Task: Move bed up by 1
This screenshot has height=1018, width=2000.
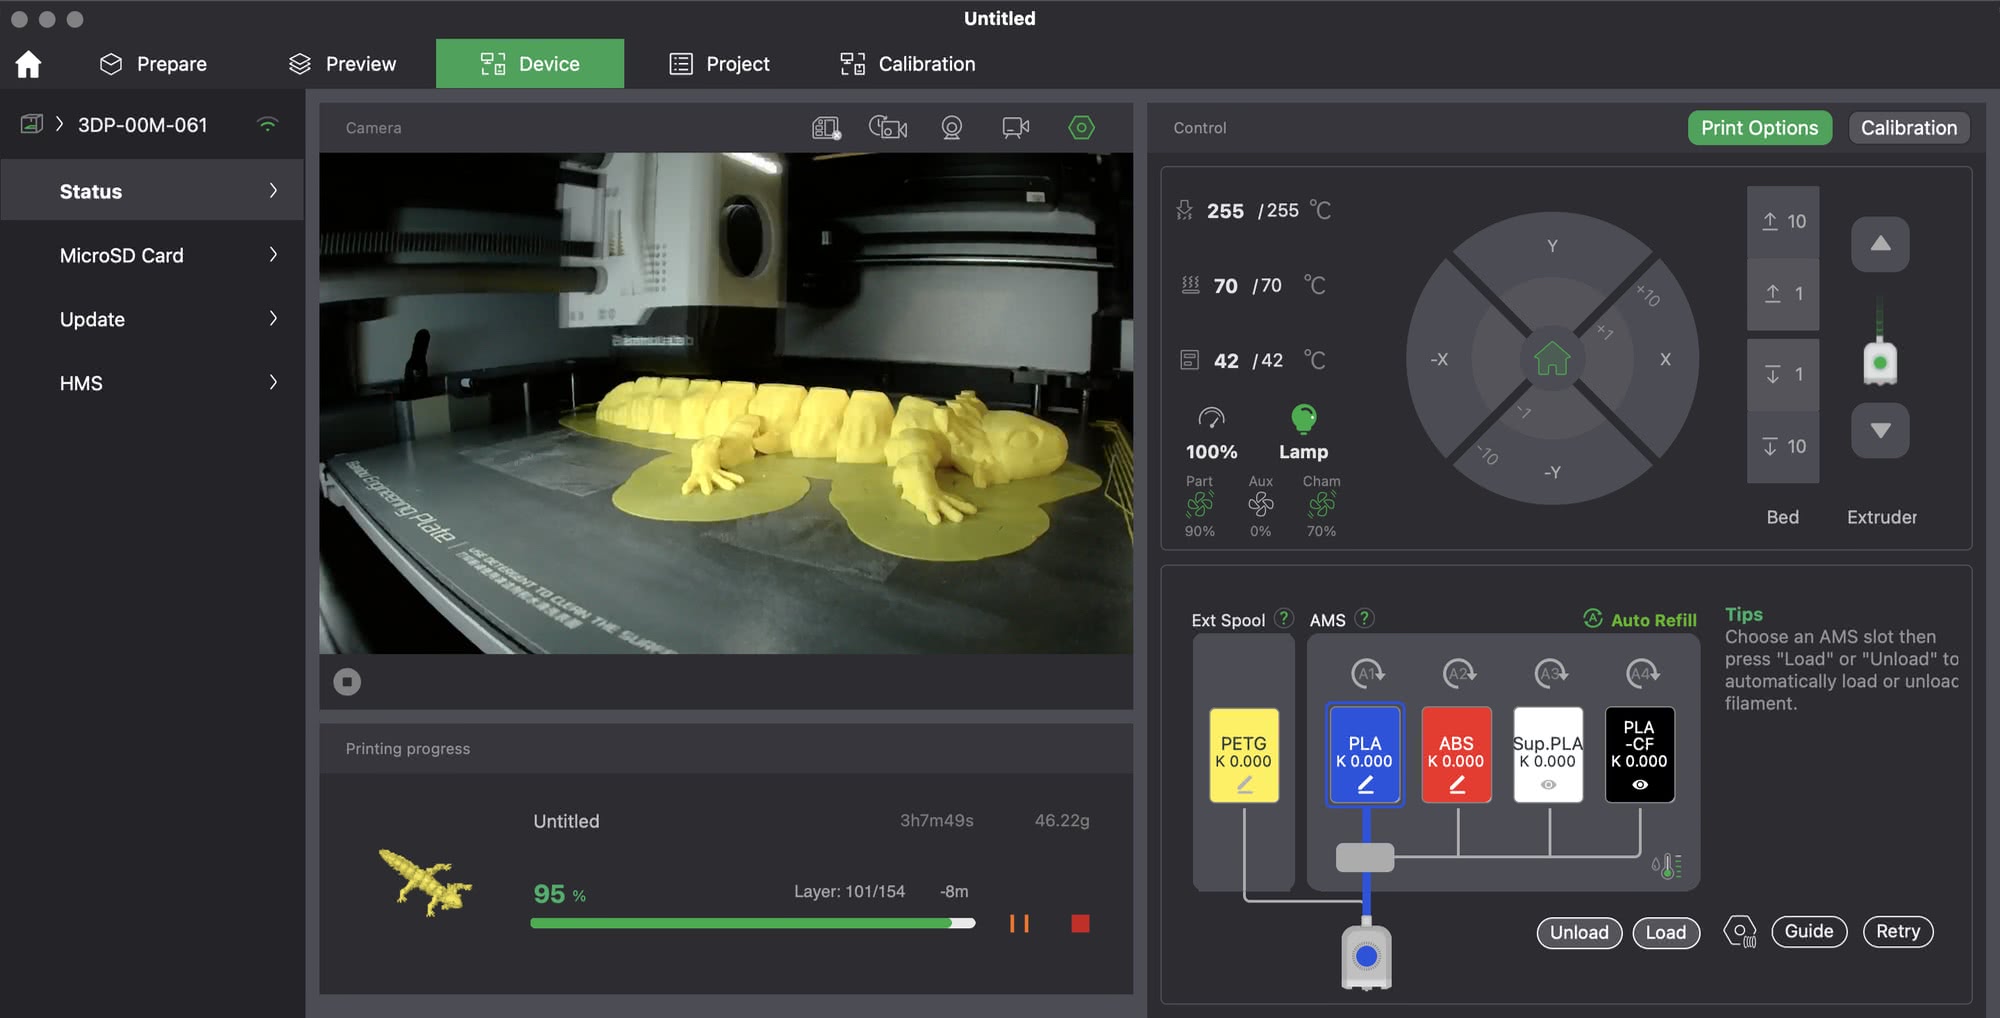Action: [x=1783, y=294]
